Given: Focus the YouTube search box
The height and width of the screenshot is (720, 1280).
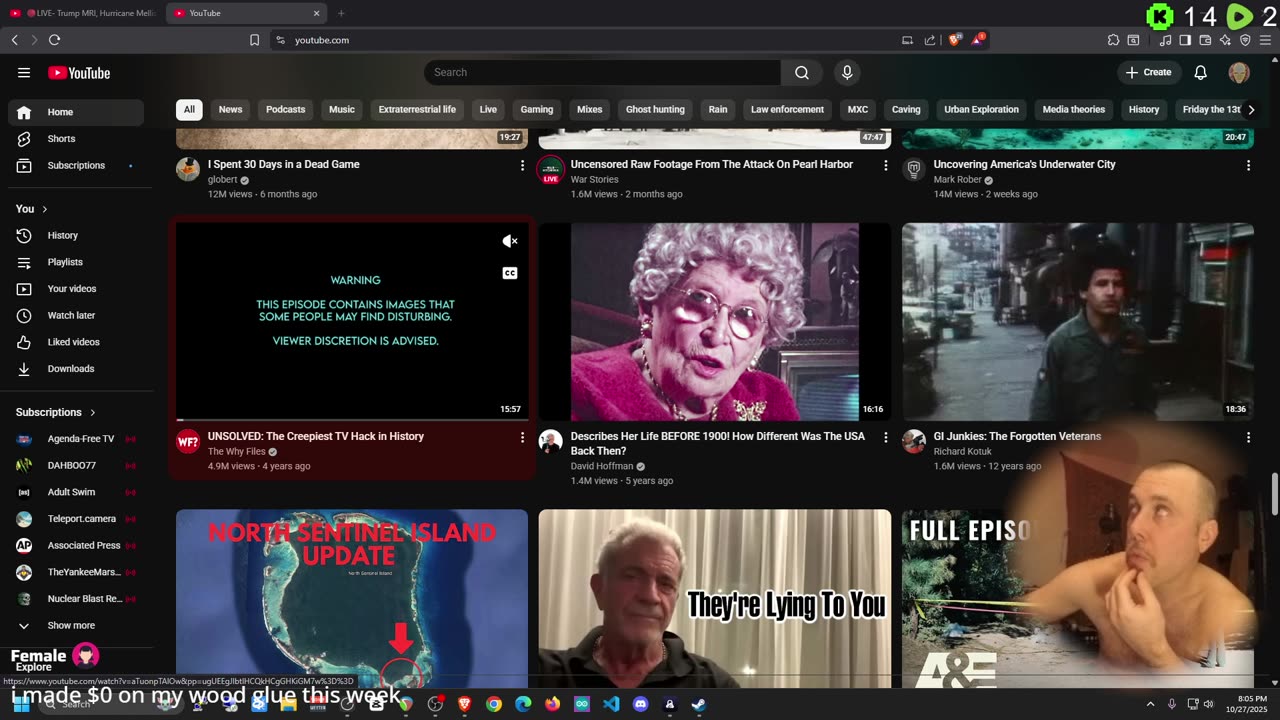Looking at the screenshot, I should tap(602, 72).
